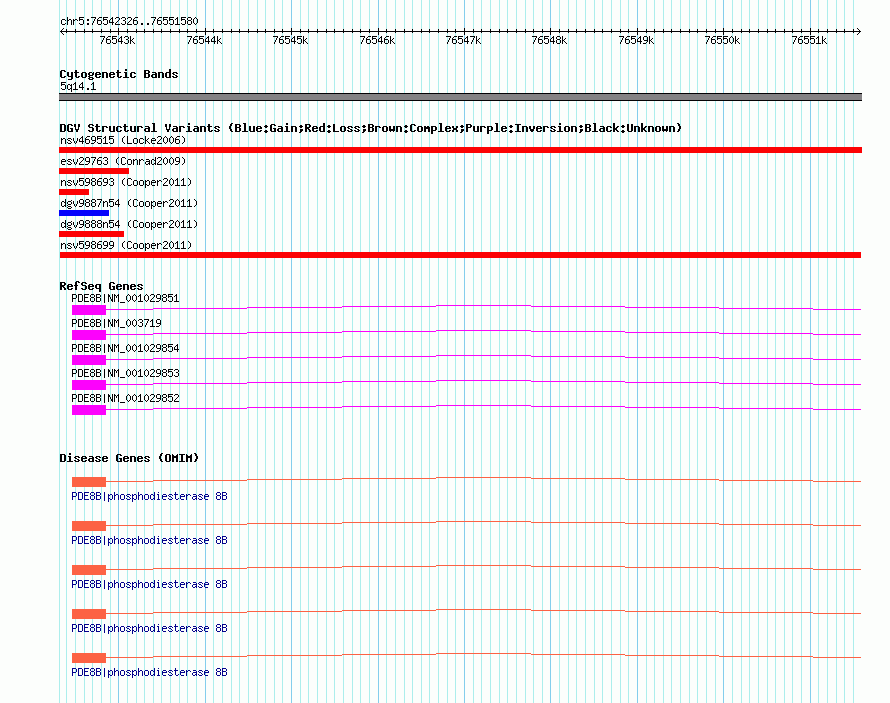This screenshot has width=890, height=703.
Task: Click the 76549k ruler tick label
Action: 636,40
